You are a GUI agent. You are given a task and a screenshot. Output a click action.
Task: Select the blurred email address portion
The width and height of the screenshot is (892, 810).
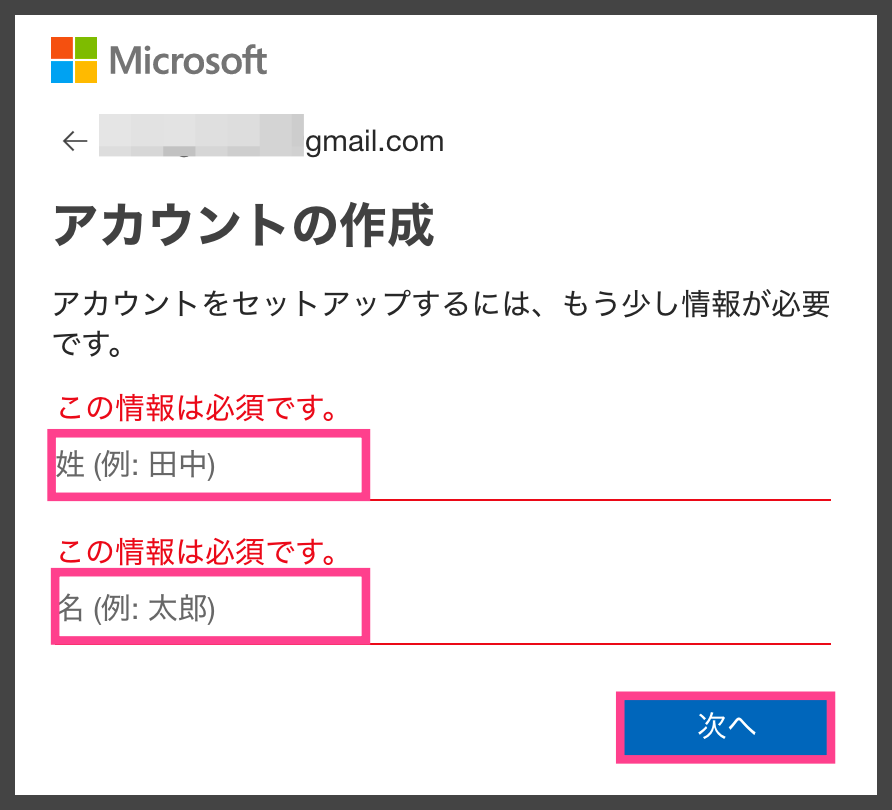pyautogui.click(x=201, y=135)
